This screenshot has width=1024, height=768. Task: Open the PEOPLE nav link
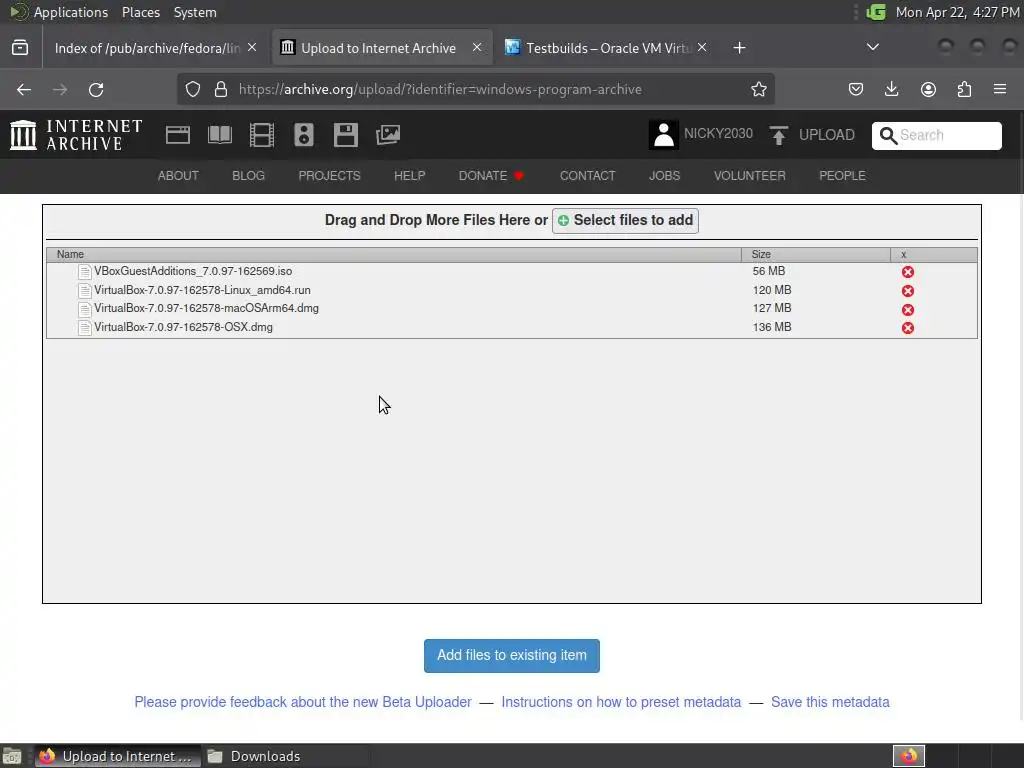pyautogui.click(x=842, y=176)
